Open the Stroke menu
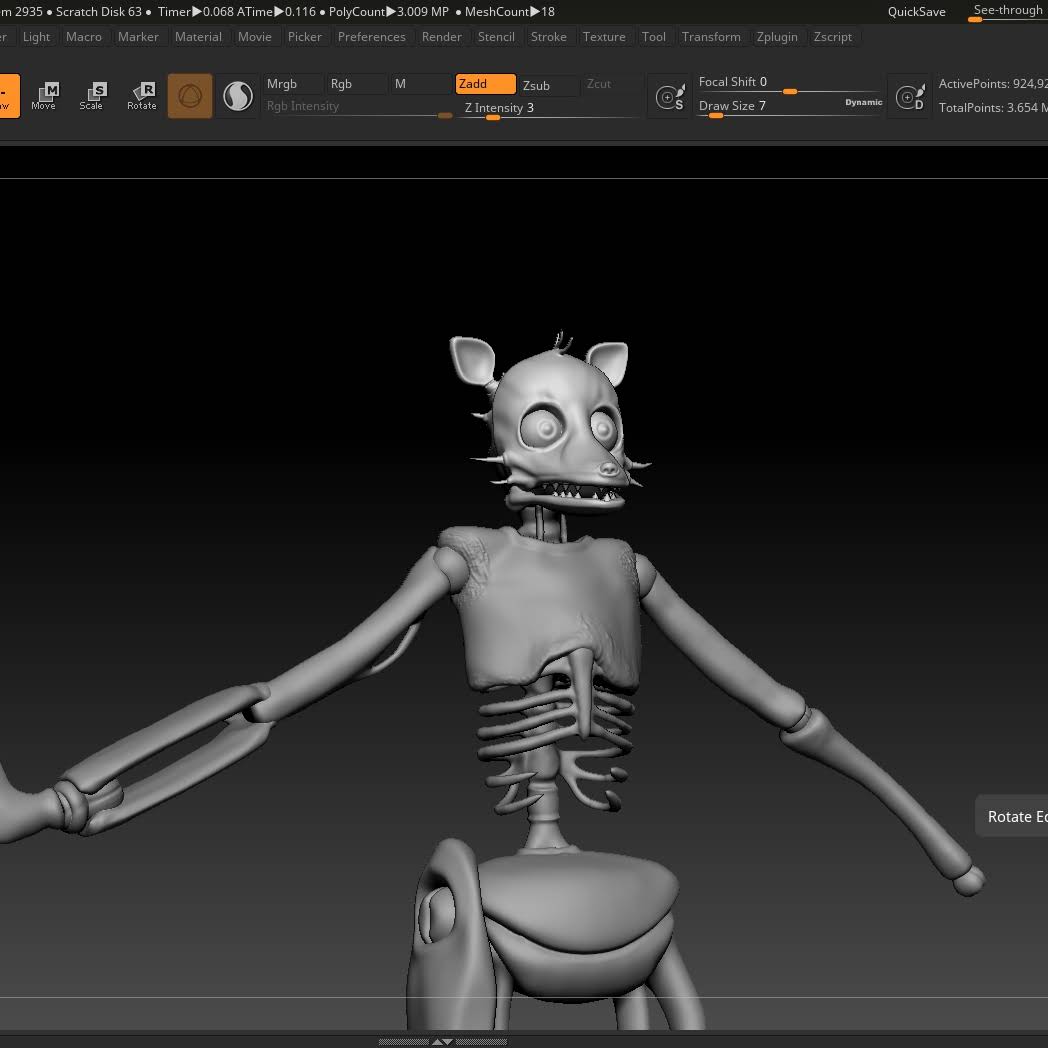The image size is (1048, 1048). pyautogui.click(x=548, y=37)
